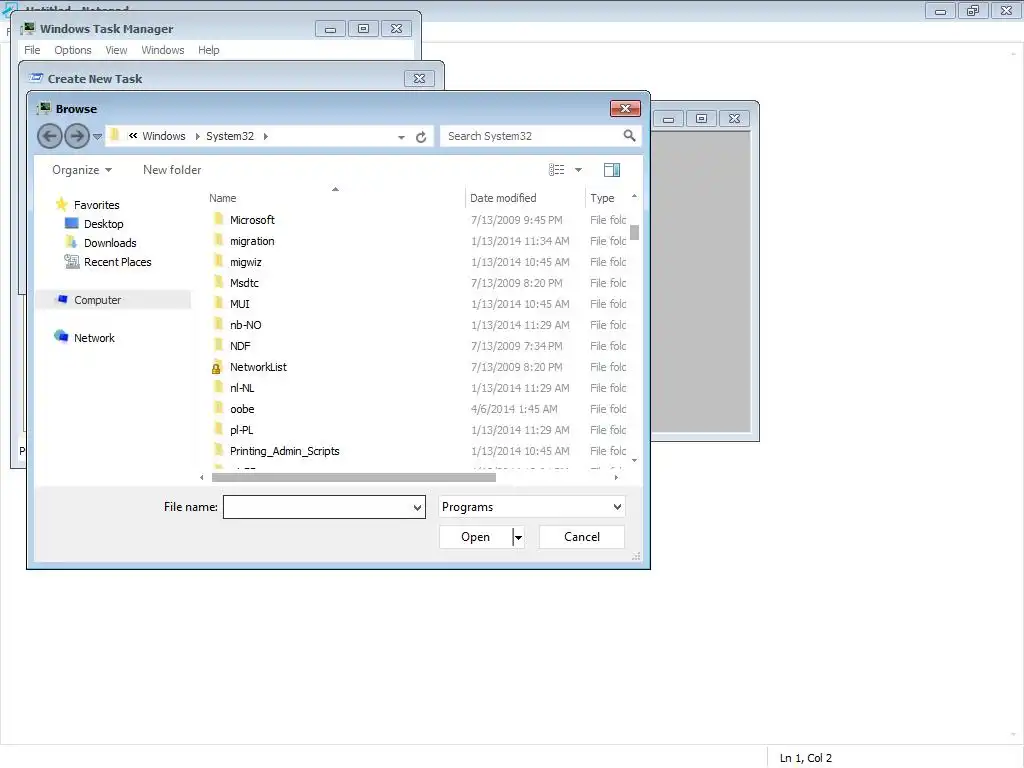The width and height of the screenshot is (1024, 768).
Task: Expand the arrow between Windows and System32
Action: (x=197, y=136)
